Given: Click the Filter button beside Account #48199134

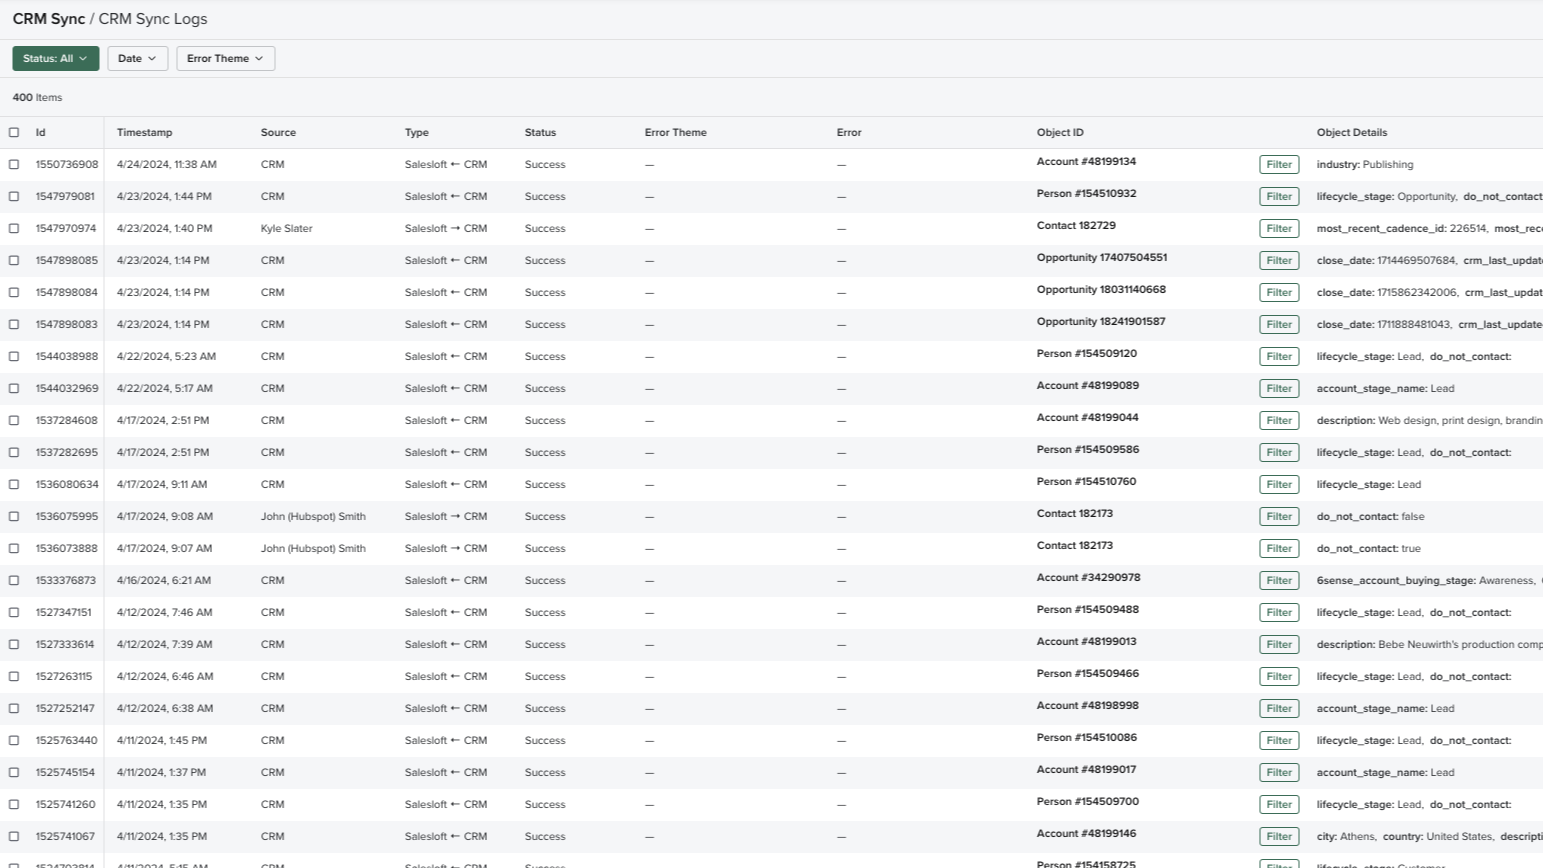Looking at the screenshot, I should [1278, 164].
